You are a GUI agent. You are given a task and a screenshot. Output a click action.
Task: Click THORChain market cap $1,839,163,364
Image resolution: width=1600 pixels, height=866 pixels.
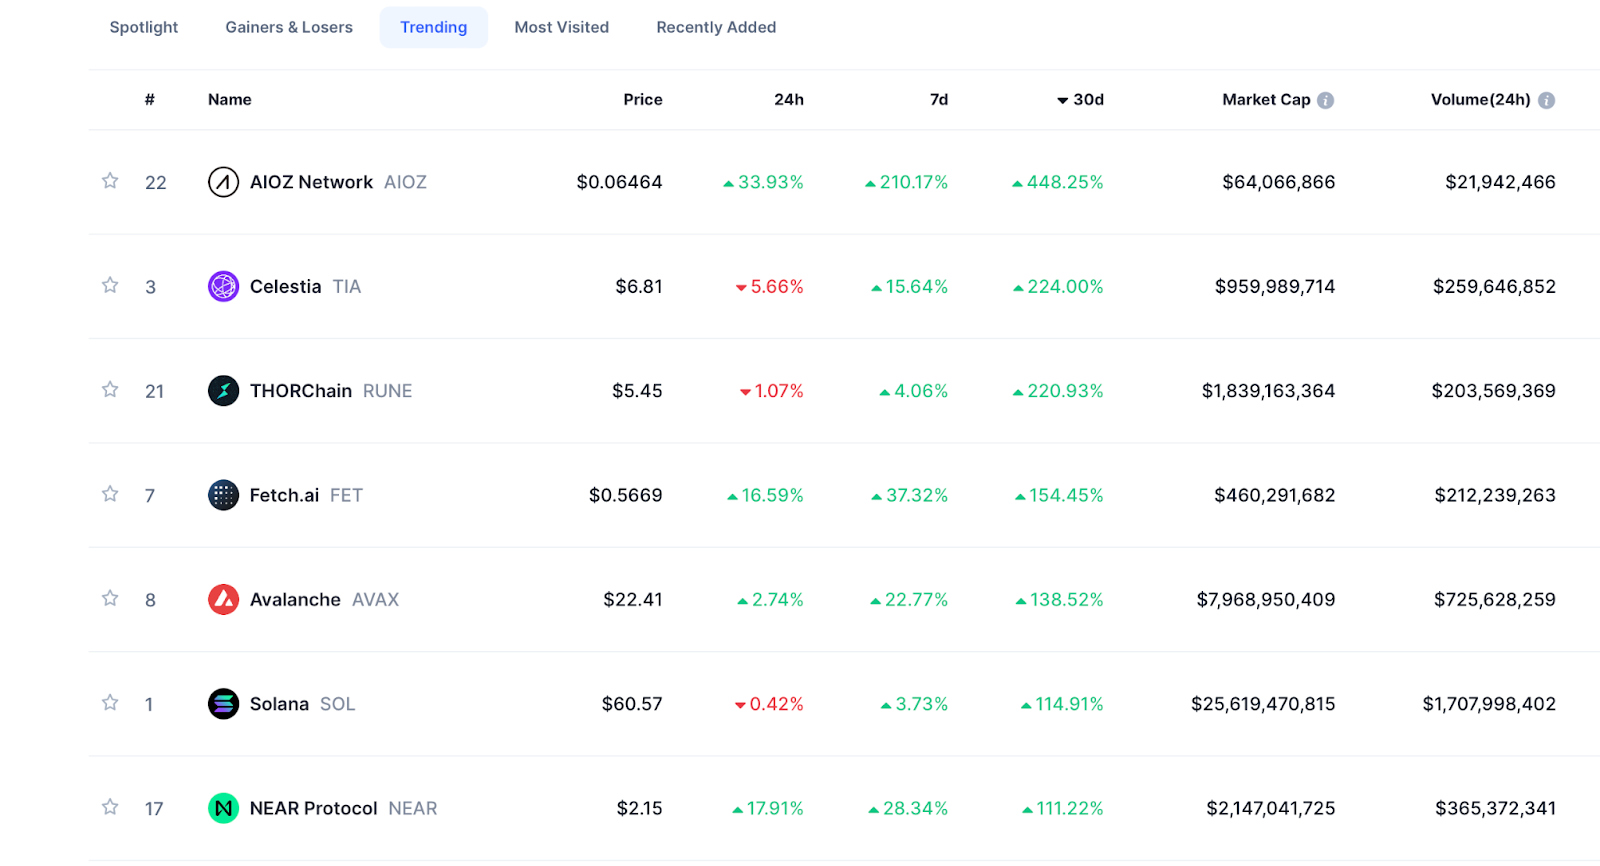coord(1268,391)
